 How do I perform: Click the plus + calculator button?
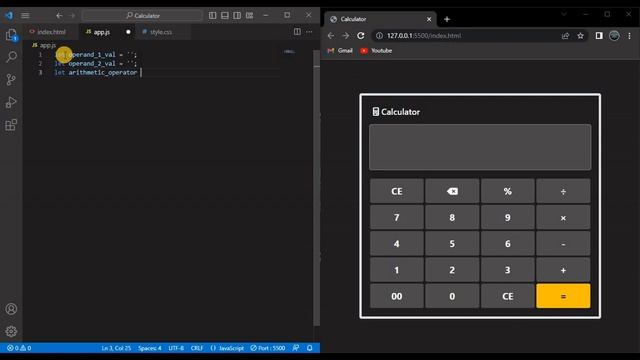[x=563, y=270]
